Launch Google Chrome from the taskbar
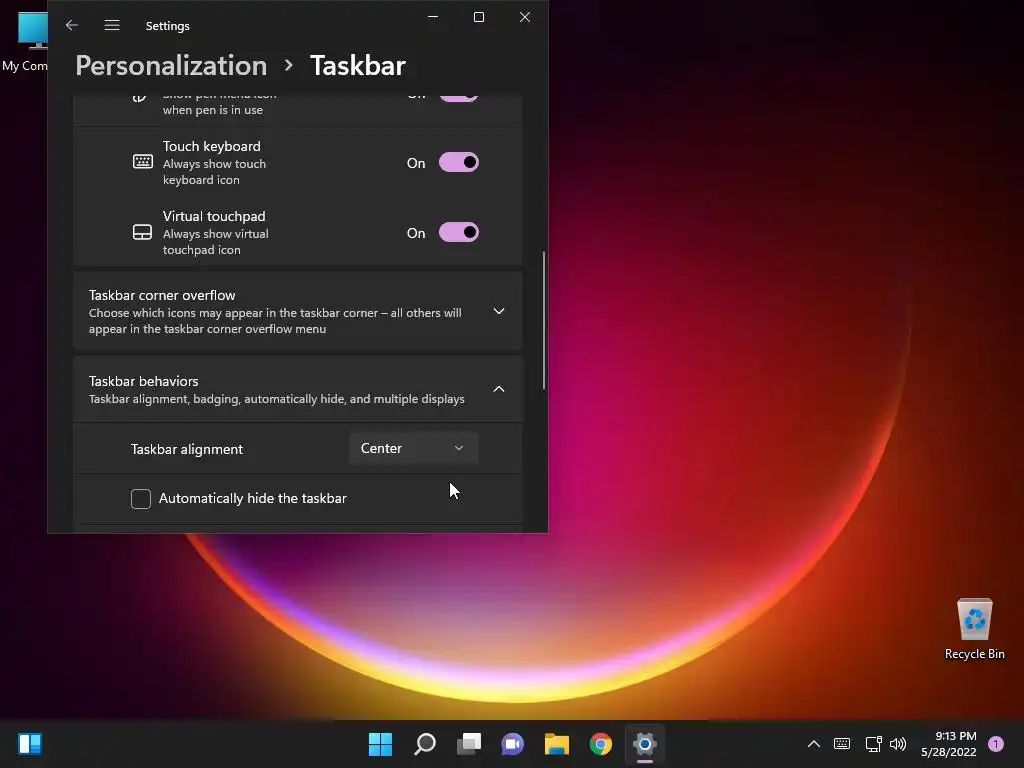Image resolution: width=1024 pixels, height=768 pixels. point(601,744)
